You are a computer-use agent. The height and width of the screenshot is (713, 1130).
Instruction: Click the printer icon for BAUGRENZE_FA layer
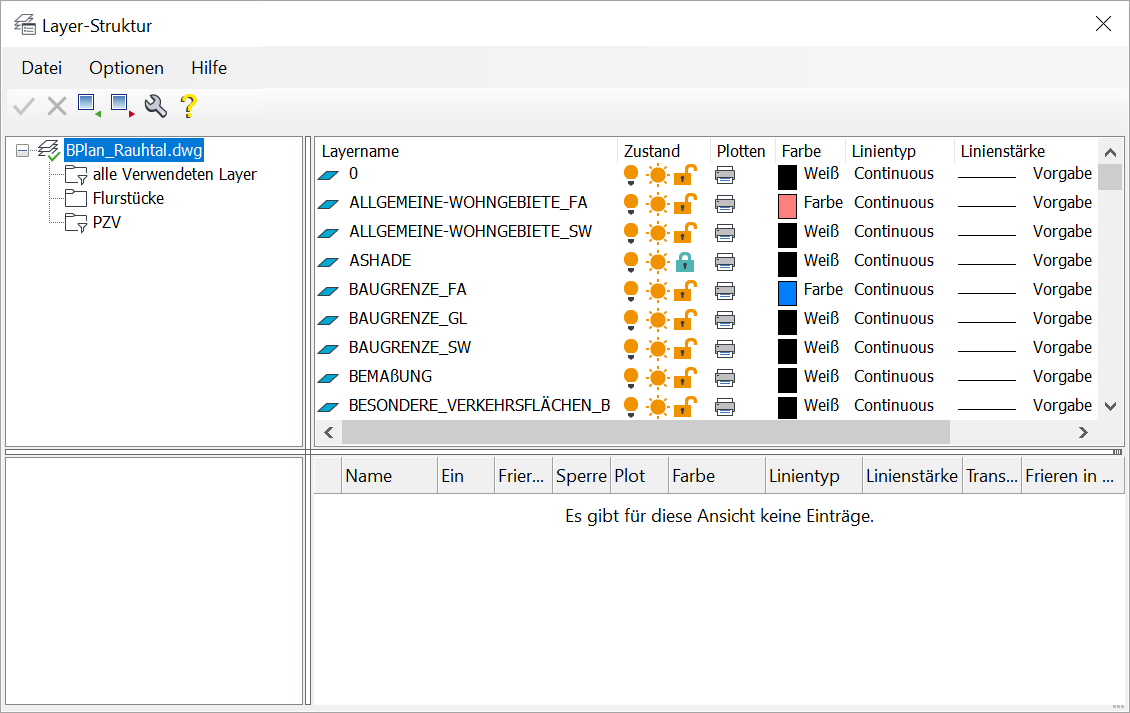tap(725, 291)
